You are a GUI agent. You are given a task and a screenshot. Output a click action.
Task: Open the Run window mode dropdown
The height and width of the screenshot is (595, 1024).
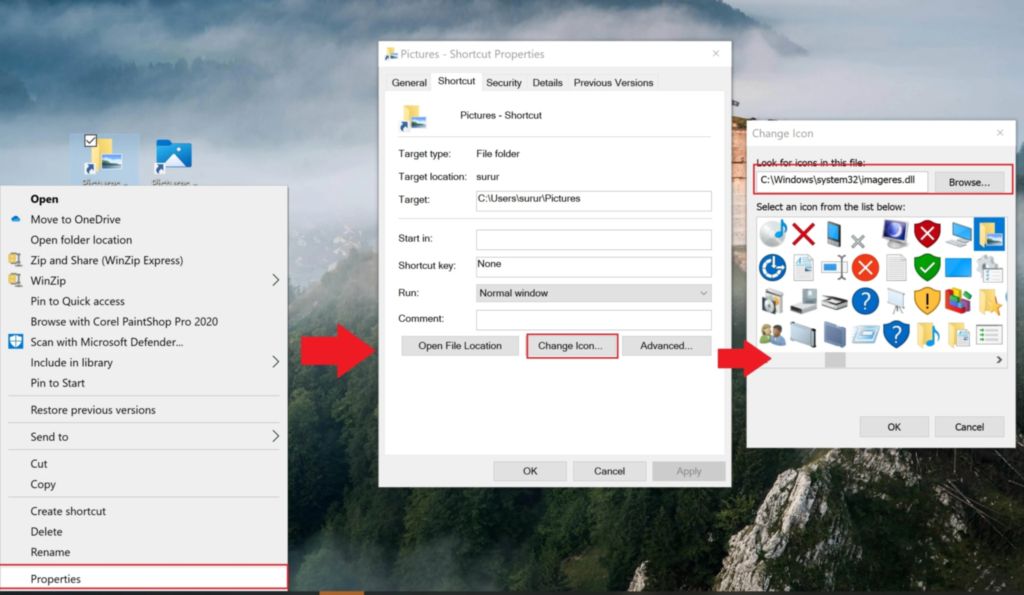click(x=593, y=293)
